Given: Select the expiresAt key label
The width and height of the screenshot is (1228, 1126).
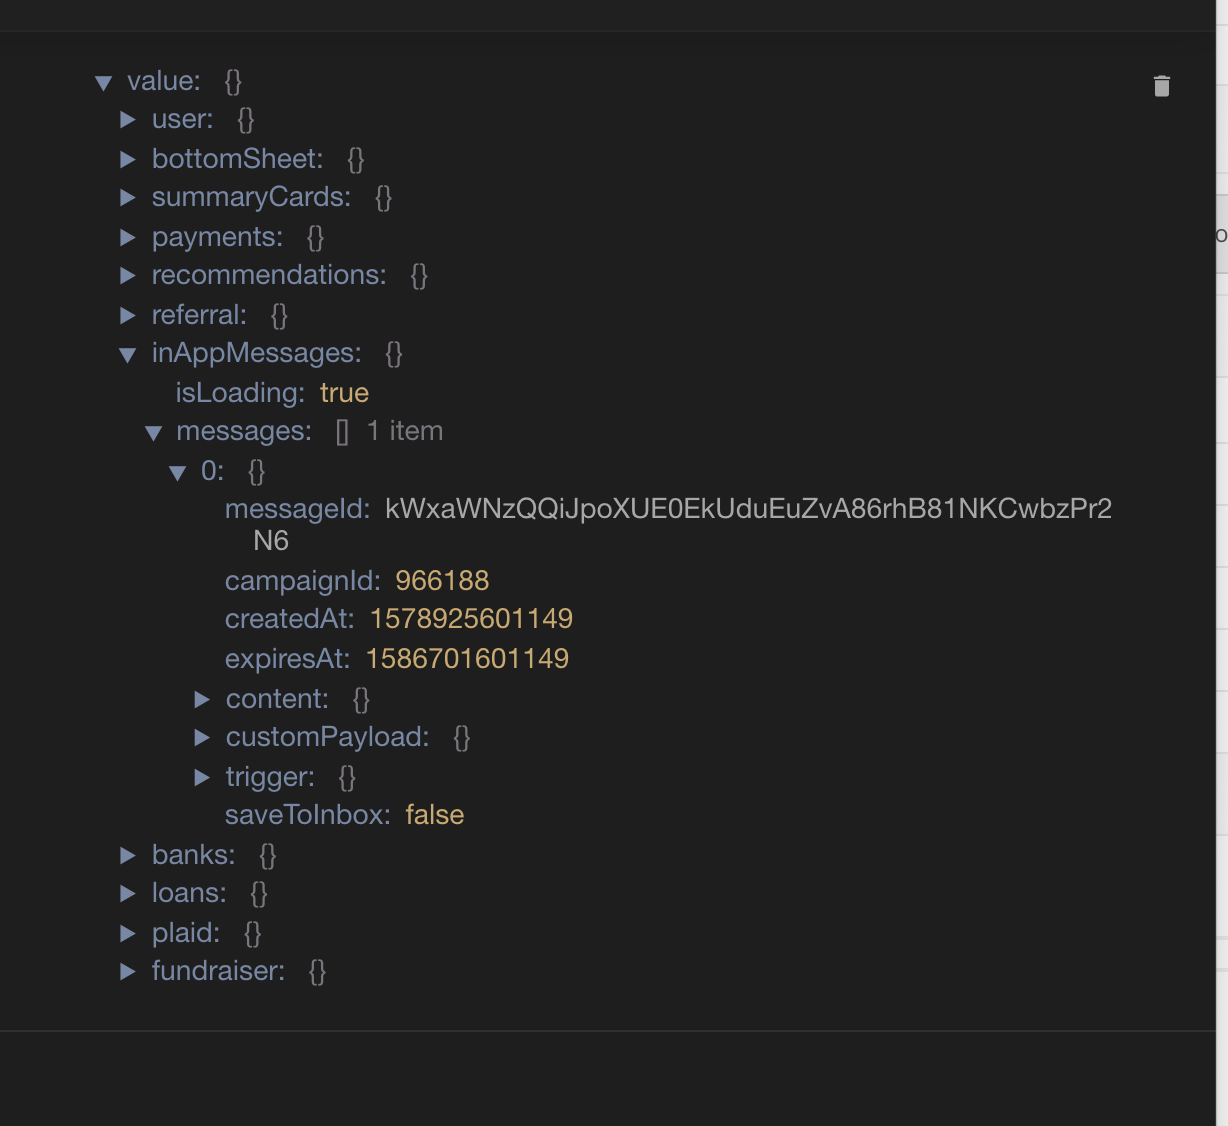Looking at the screenshot, I should (x=287, y=659).
